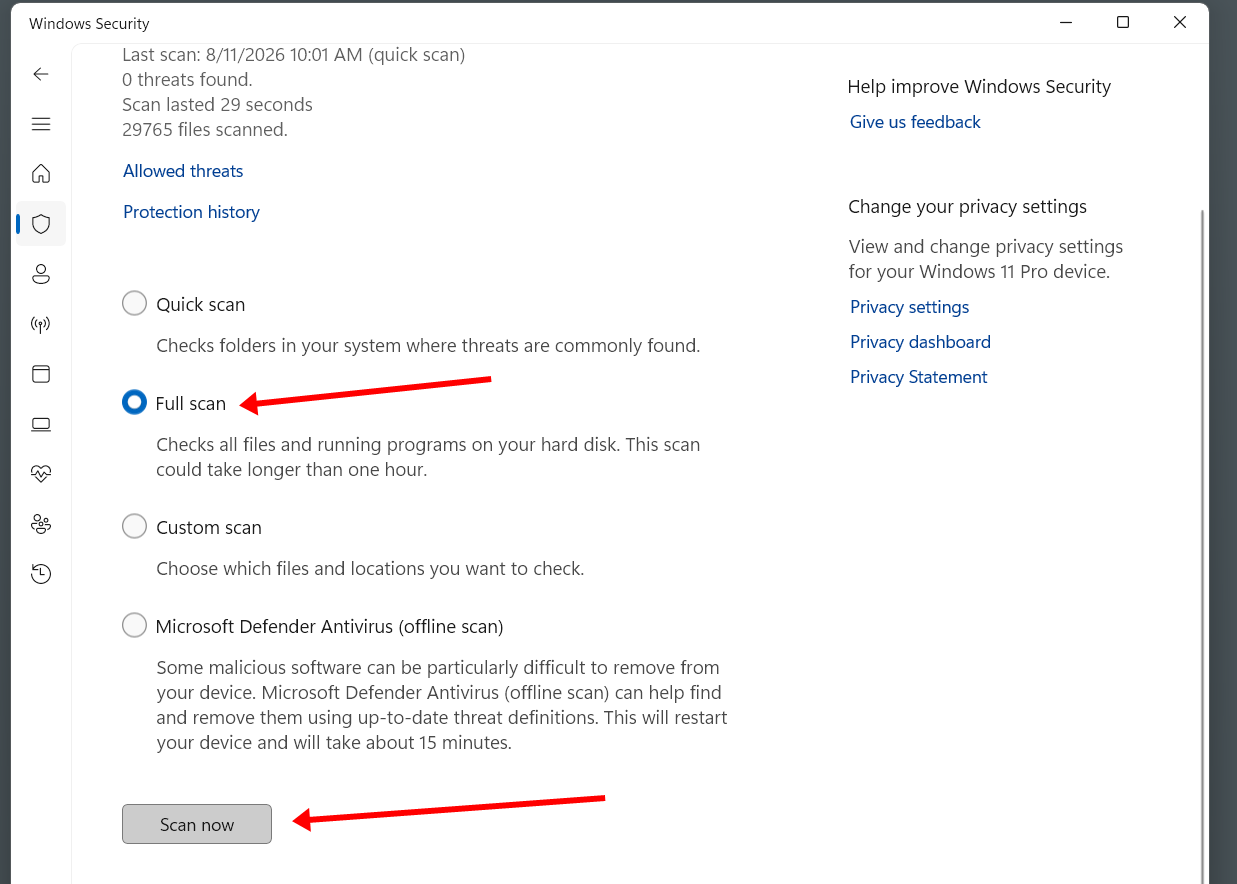Go back using the back arrow
This screenshot has width=1237, height=884.
tap(41, 74)
